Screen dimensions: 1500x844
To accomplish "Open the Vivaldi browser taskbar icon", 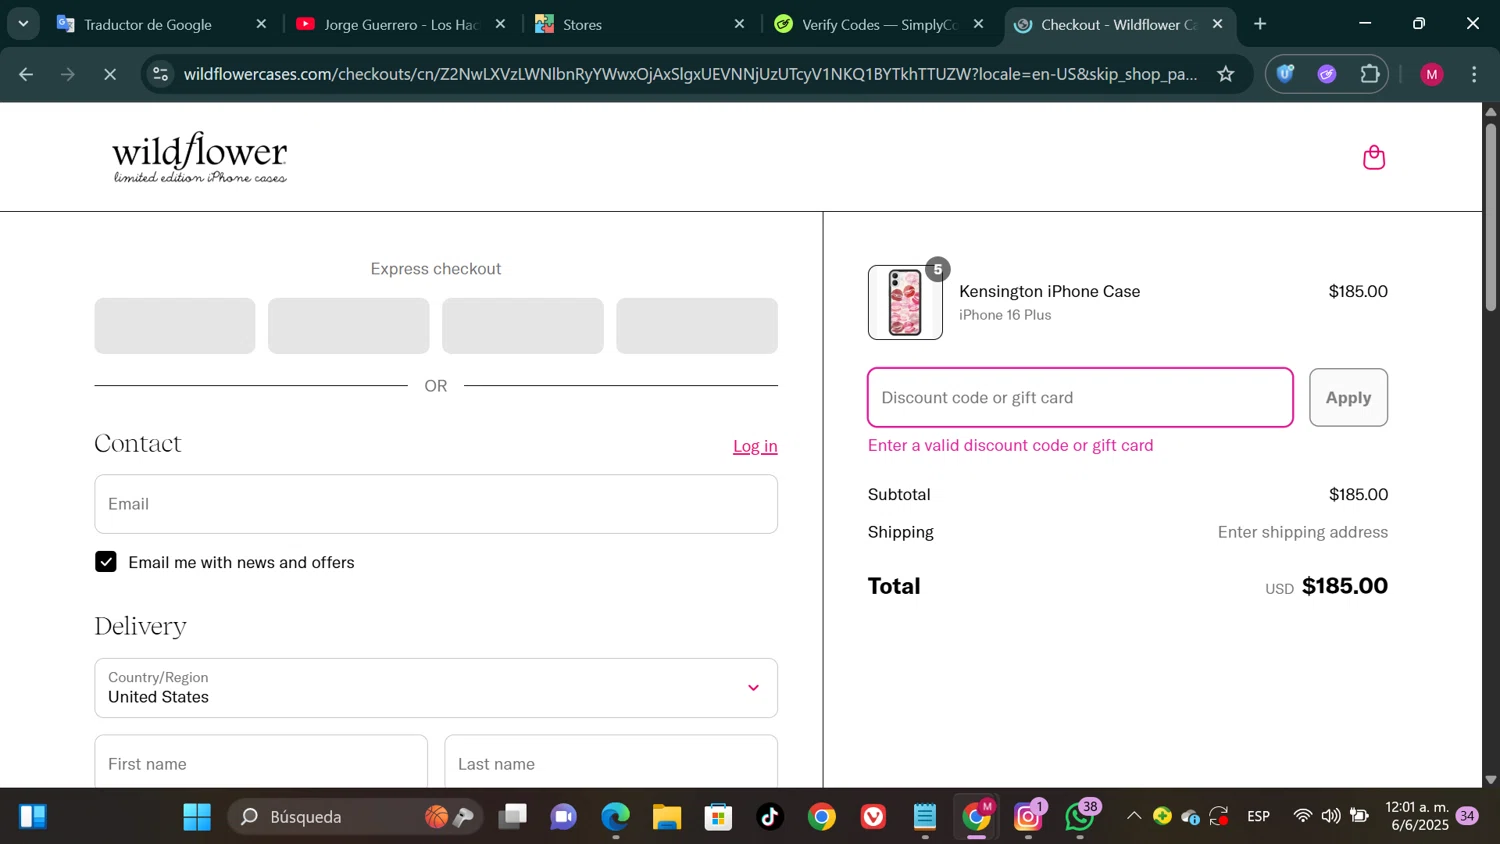I will [x=873, y=817].
